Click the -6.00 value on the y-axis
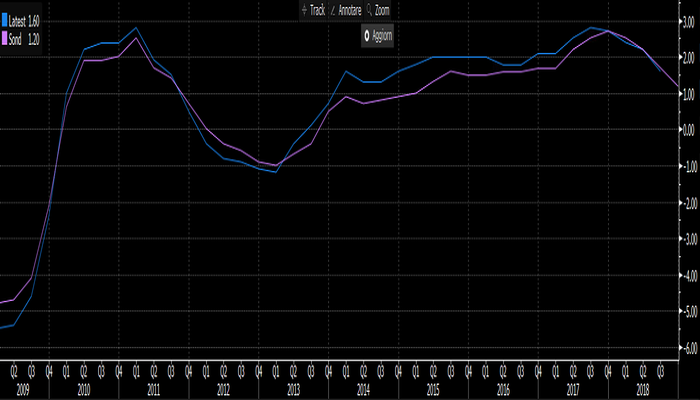The image size is (700, 400). pos(687,348)
